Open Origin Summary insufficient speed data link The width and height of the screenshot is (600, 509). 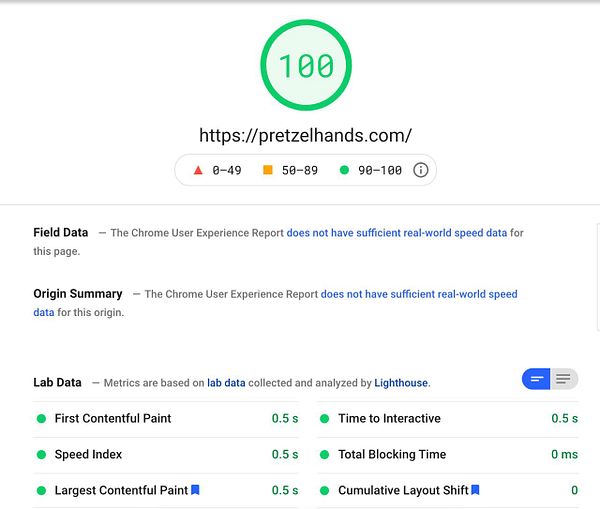click(x=418, y=294)
